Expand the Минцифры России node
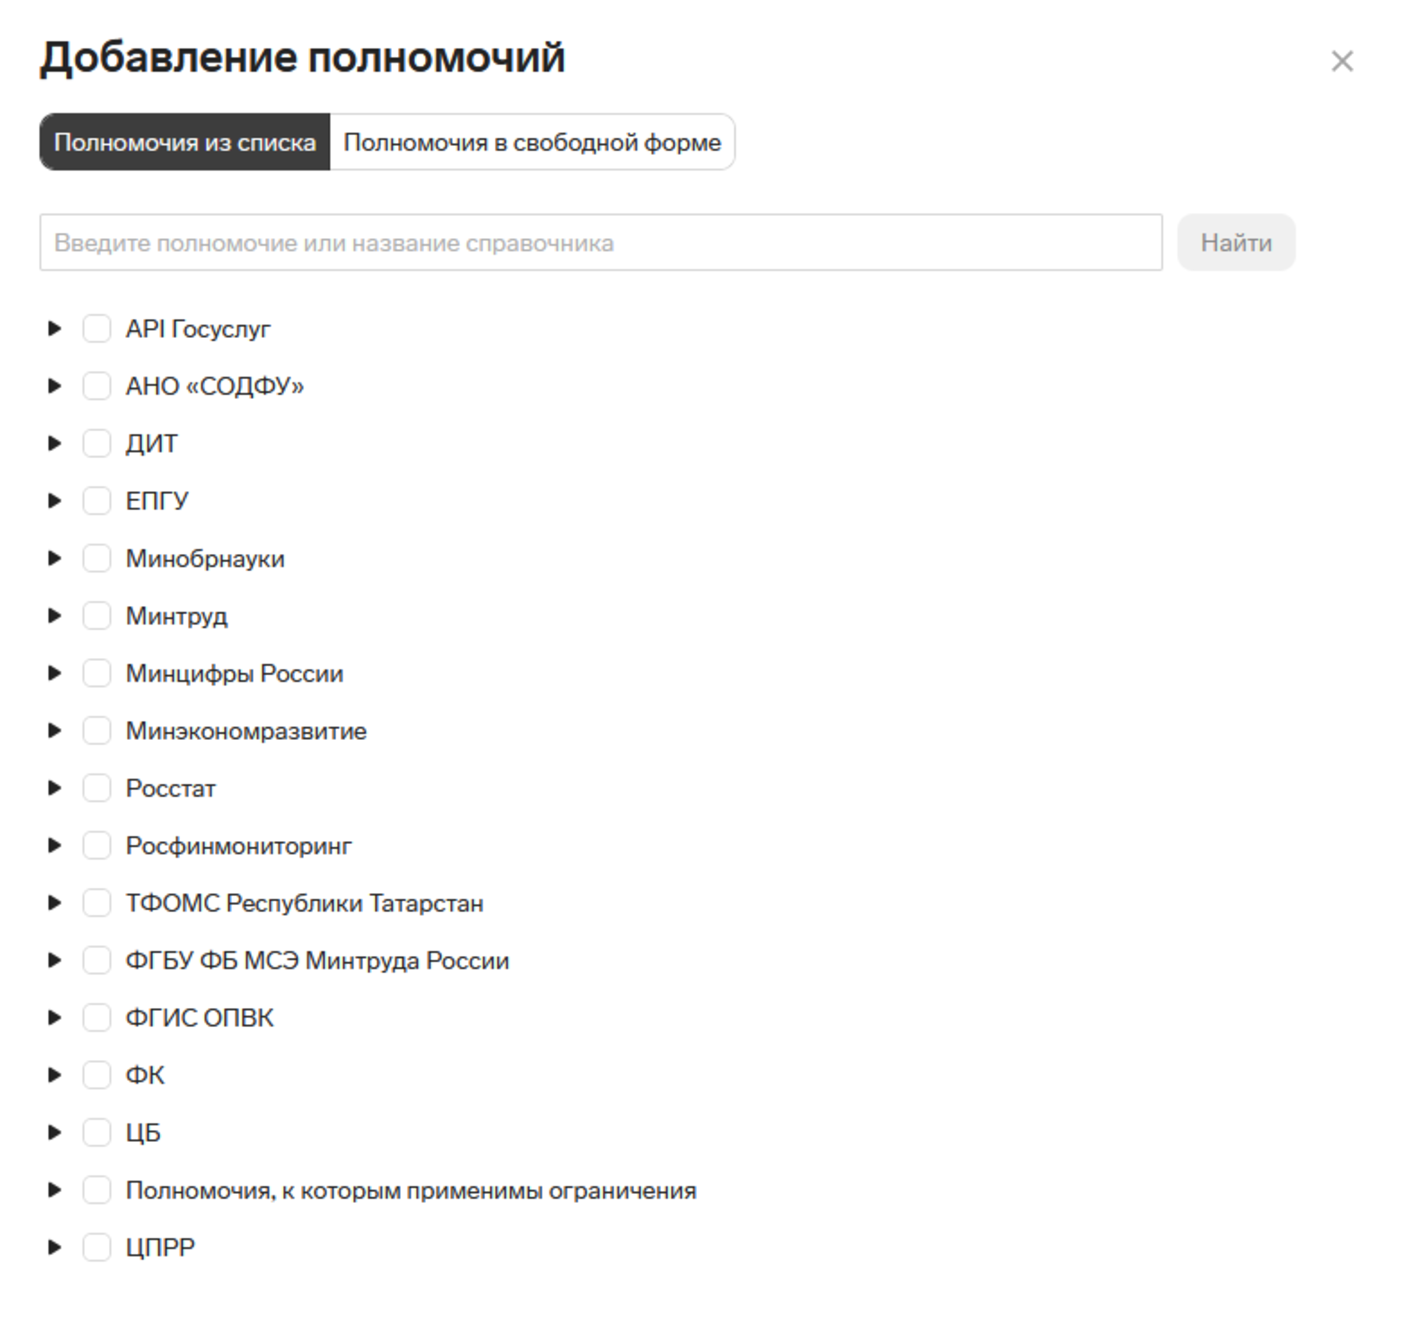This screenshot has width=1418, height=1333. 55,673
